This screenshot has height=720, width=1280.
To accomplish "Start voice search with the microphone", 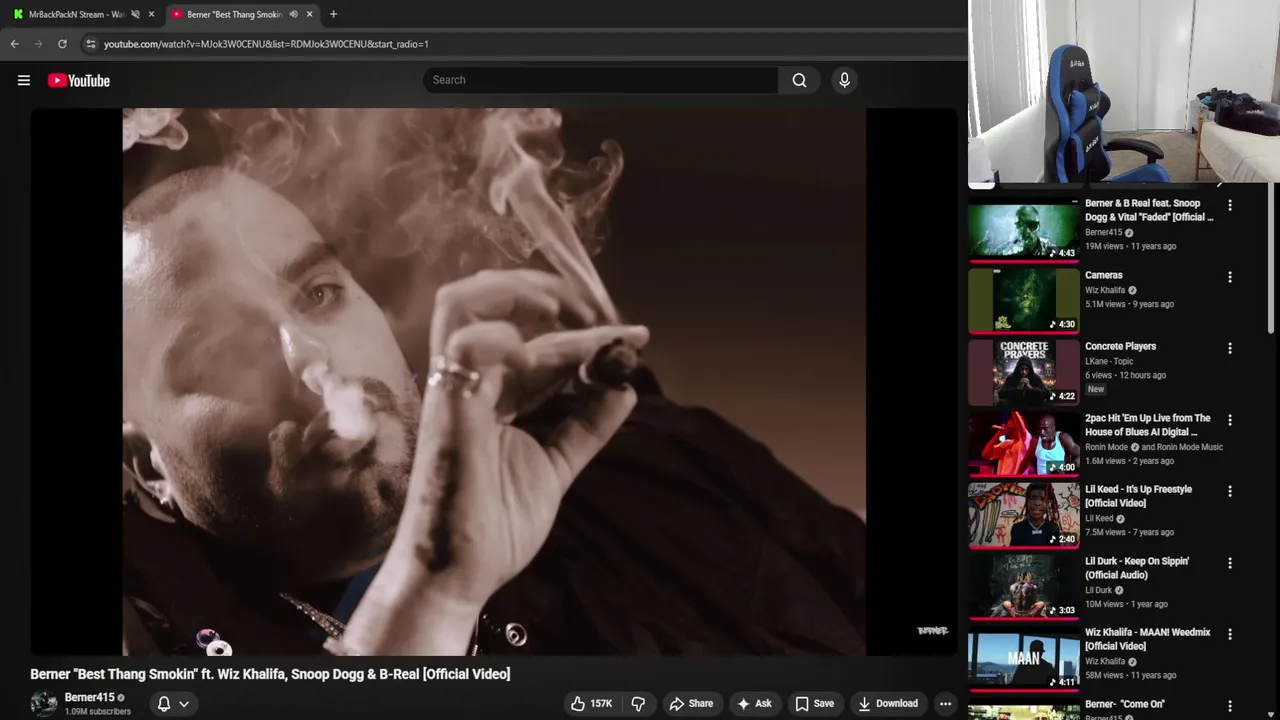I will click(x=844, y=80).
